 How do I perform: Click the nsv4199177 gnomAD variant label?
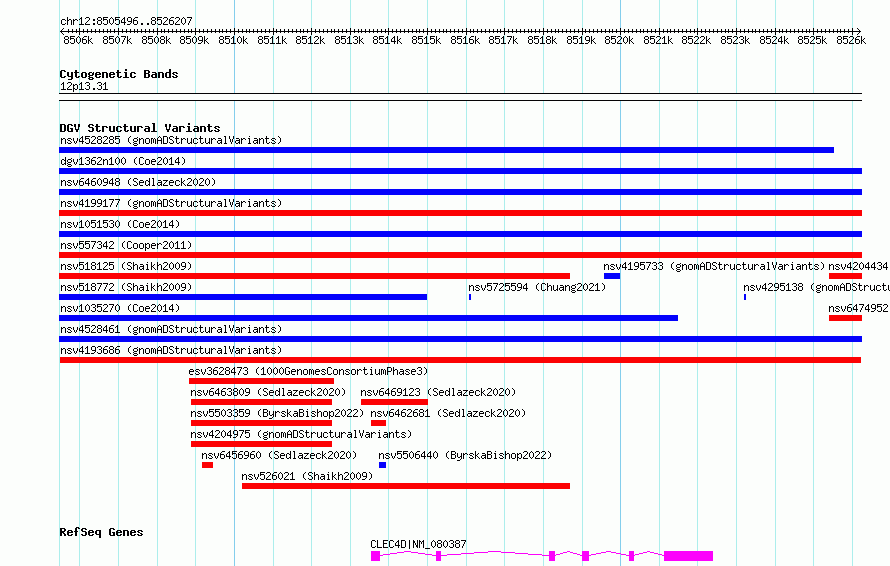point(171,203)
